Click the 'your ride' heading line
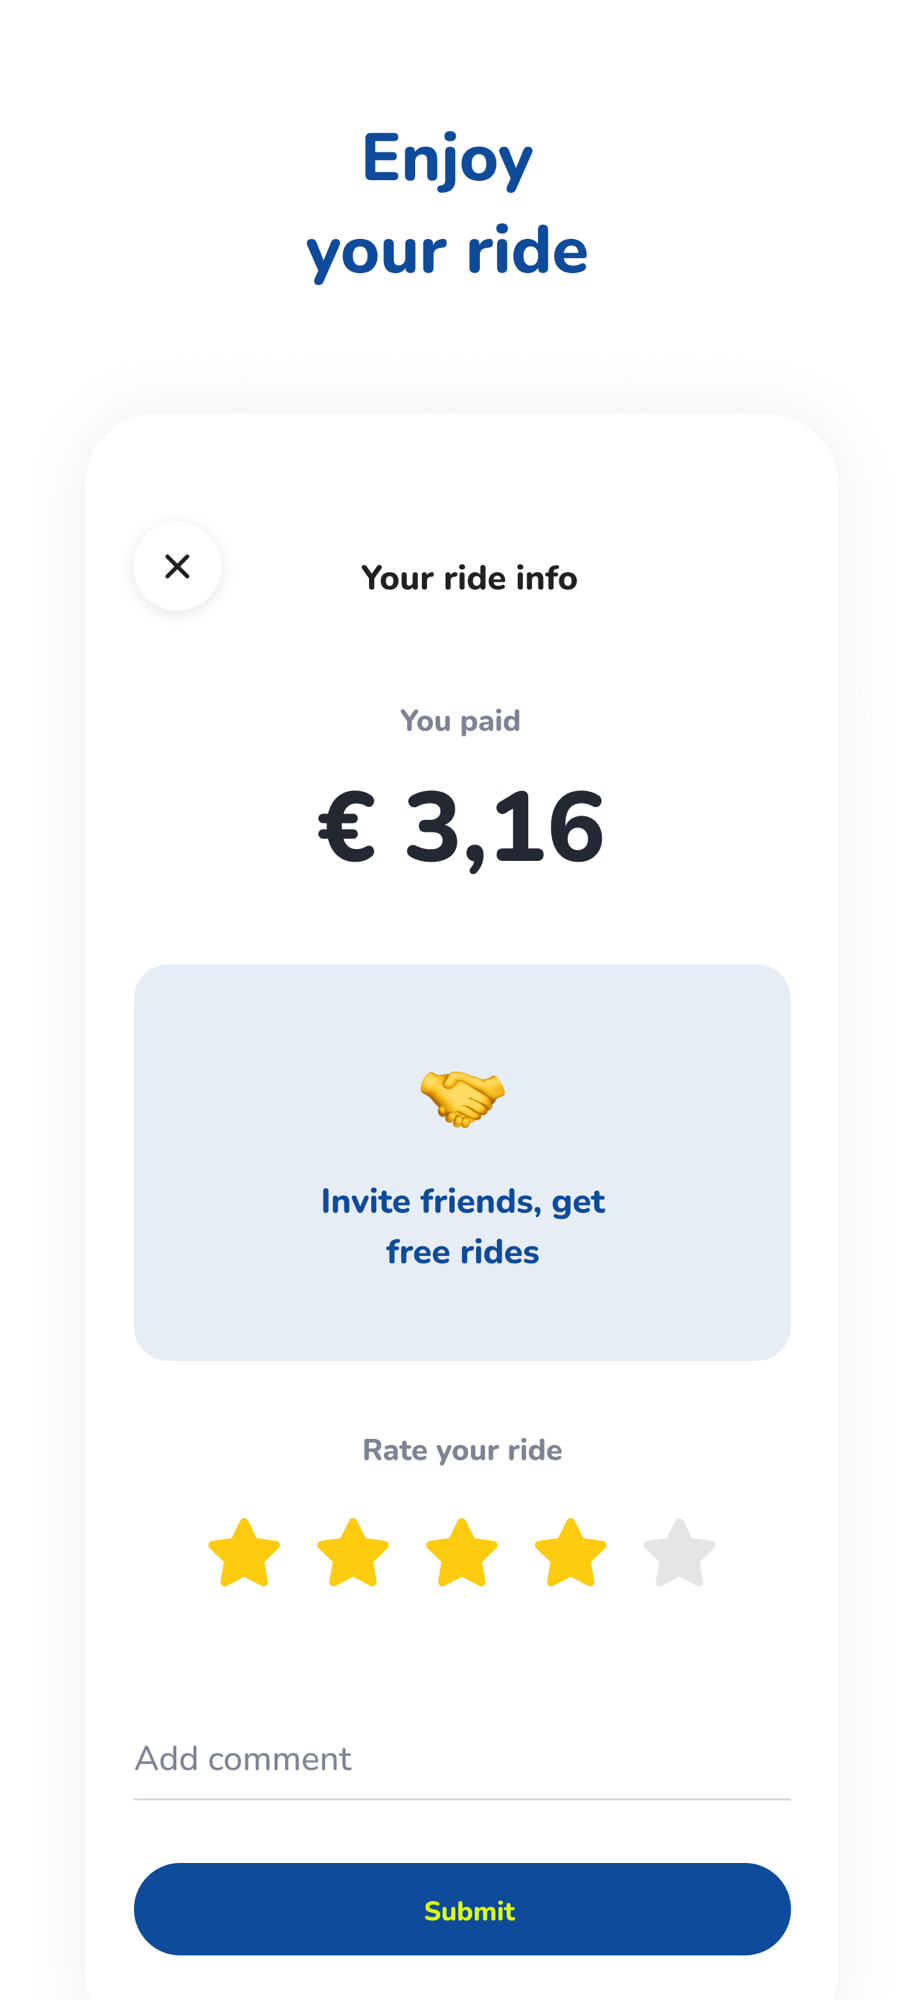This screenshot has height=2000, width=924. [447, 250]
